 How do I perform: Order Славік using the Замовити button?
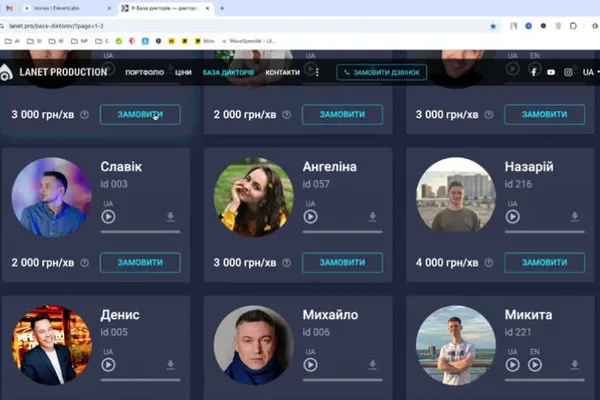(x=140, y=263)
